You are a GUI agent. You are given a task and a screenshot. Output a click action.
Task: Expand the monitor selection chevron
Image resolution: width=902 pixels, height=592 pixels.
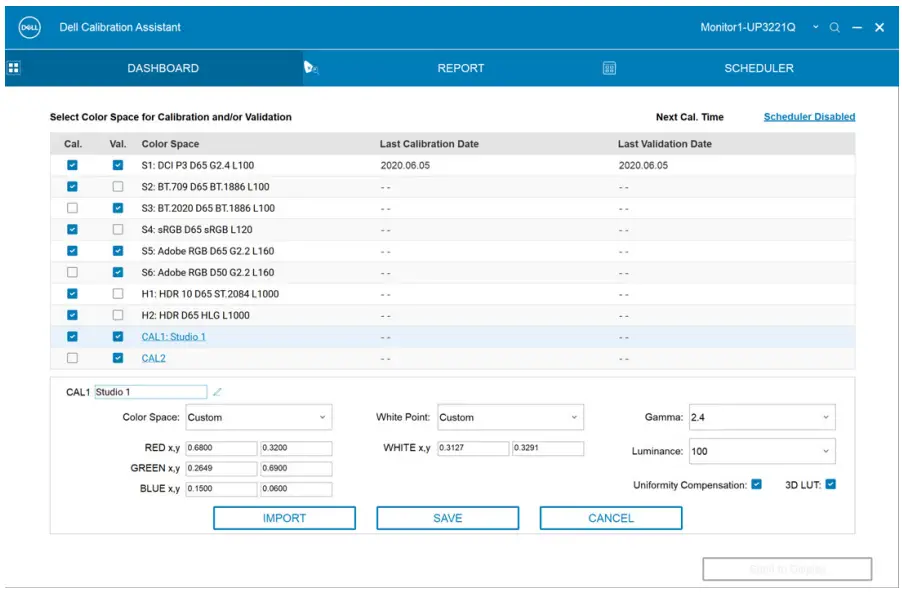tap(816, 27)
